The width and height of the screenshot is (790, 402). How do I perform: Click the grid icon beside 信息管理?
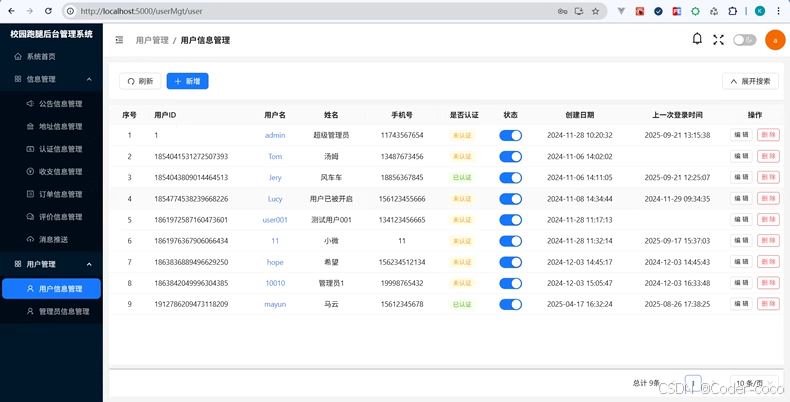tap(18, 79)
